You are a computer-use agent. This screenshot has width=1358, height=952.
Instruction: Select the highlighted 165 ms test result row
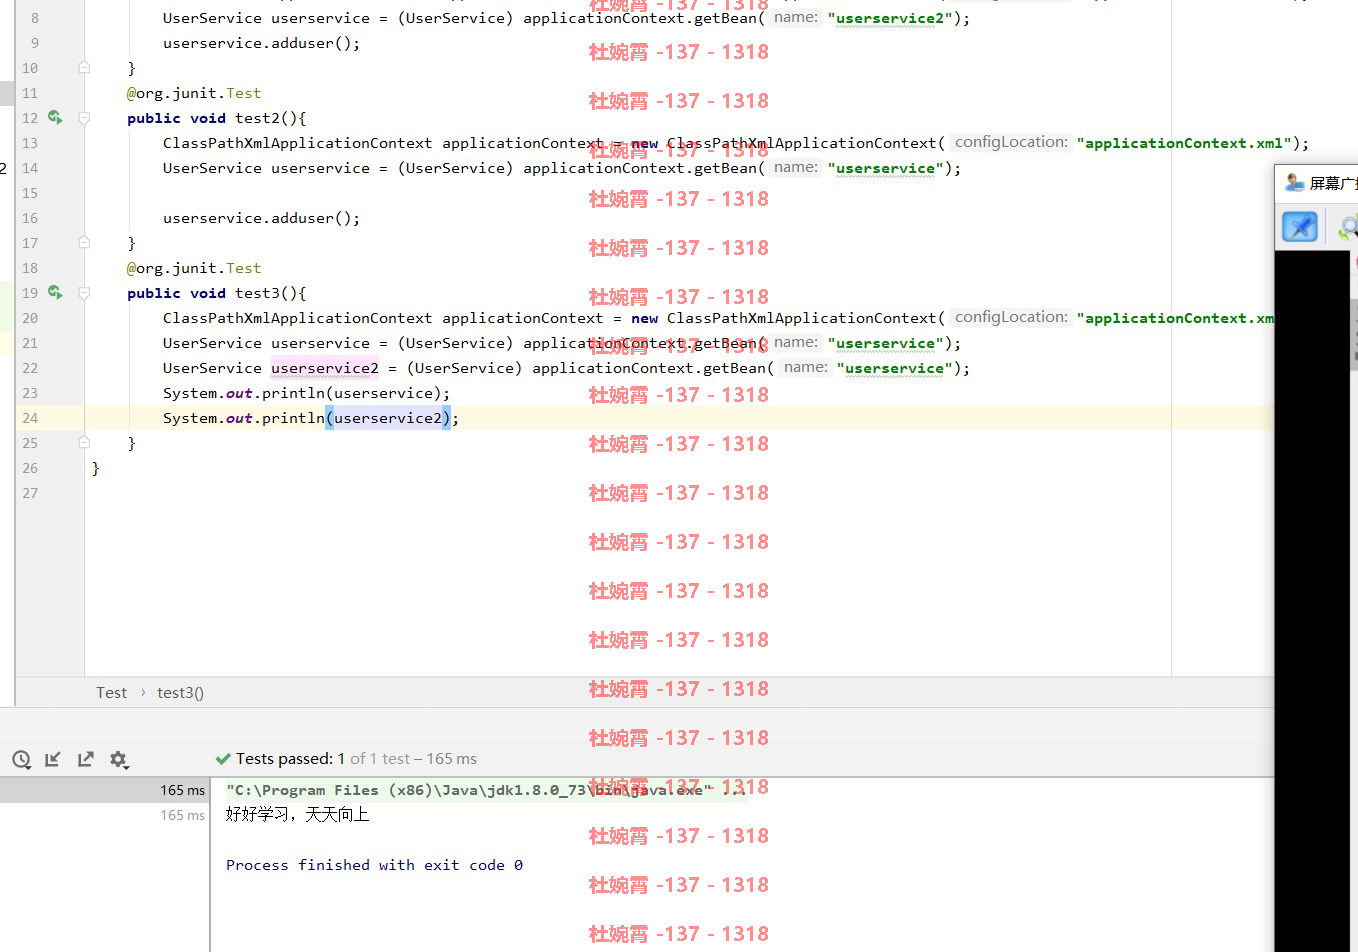tap(105, 790)
